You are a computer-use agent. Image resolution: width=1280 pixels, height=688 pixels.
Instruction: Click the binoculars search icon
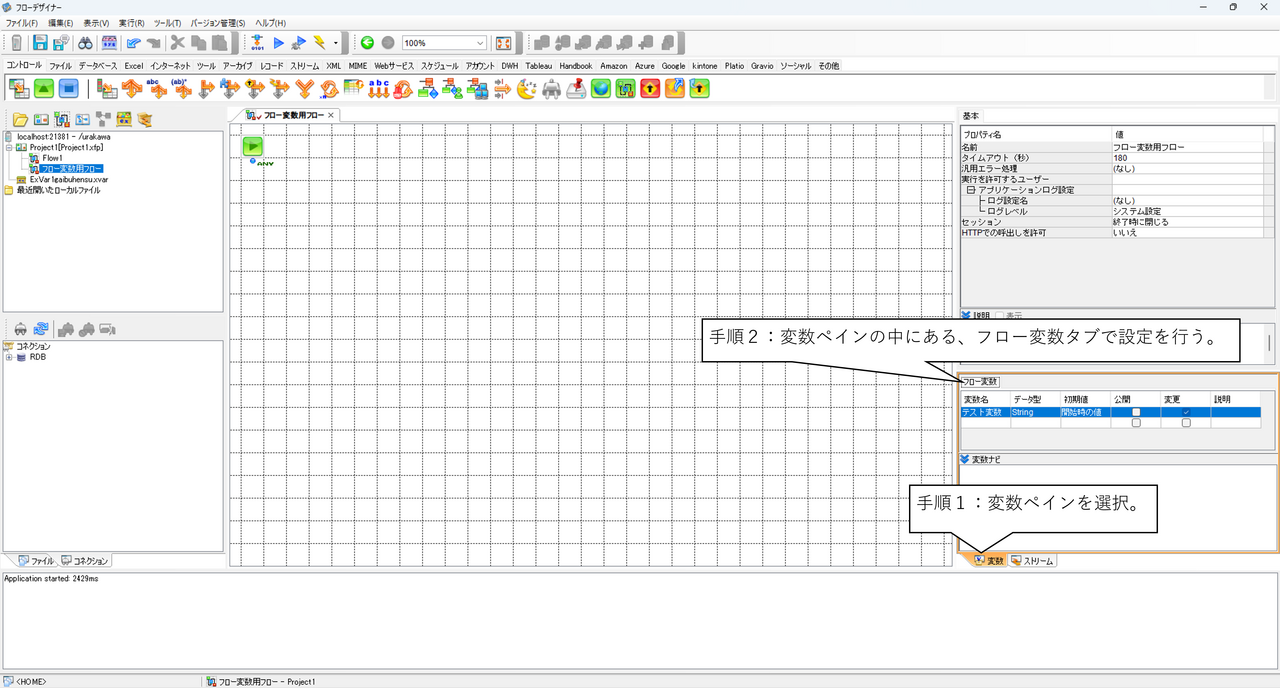click(x=86, y=43)
